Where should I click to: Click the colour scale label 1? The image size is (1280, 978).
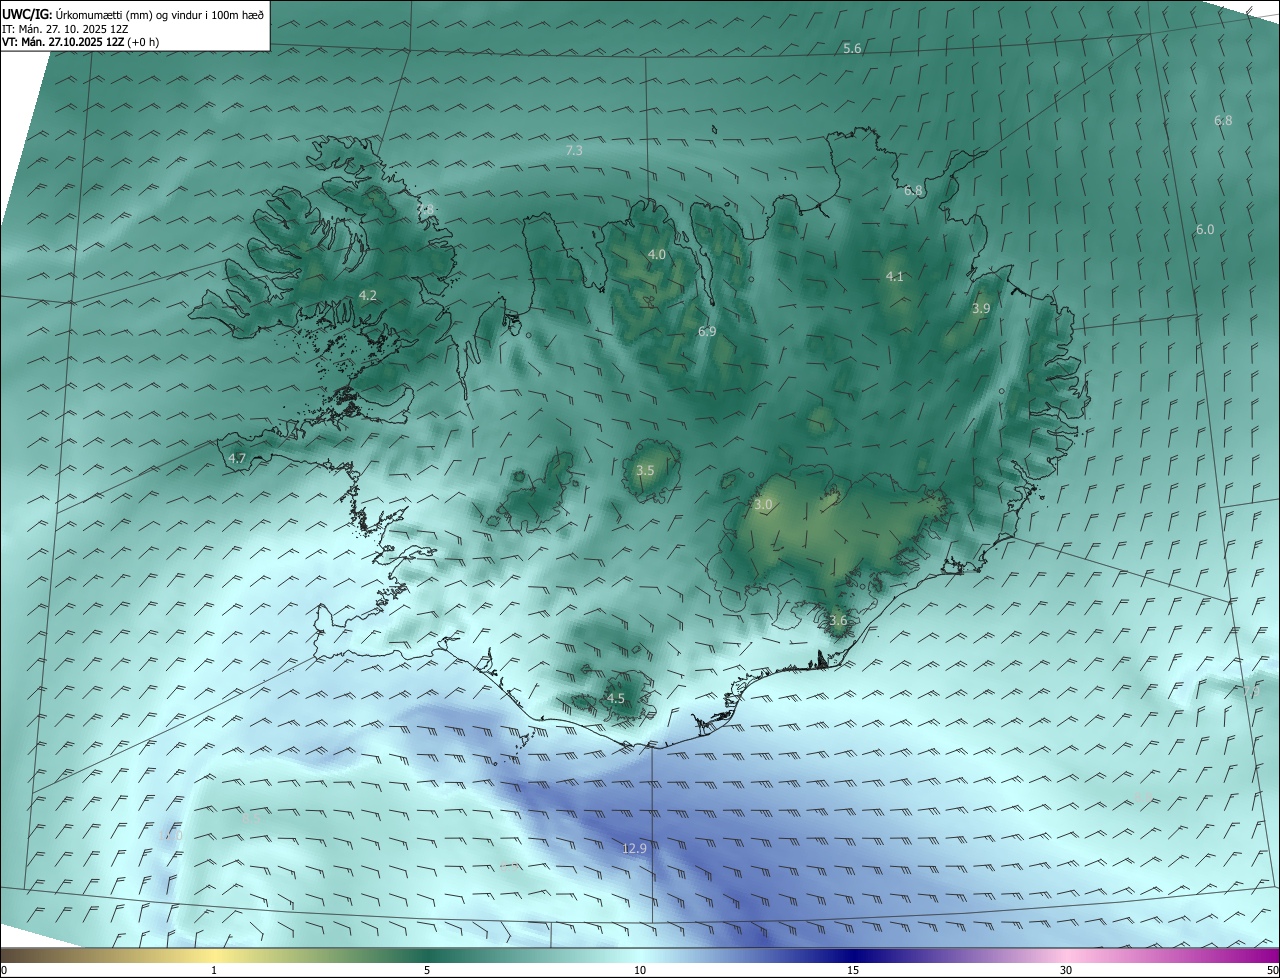click(x=214, y=970)
